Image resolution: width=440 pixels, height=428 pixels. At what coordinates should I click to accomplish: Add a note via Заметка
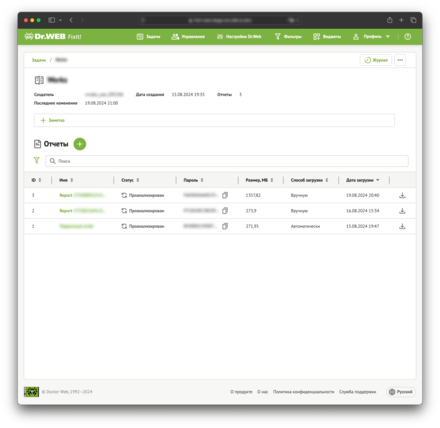click(x=53, y=120)
